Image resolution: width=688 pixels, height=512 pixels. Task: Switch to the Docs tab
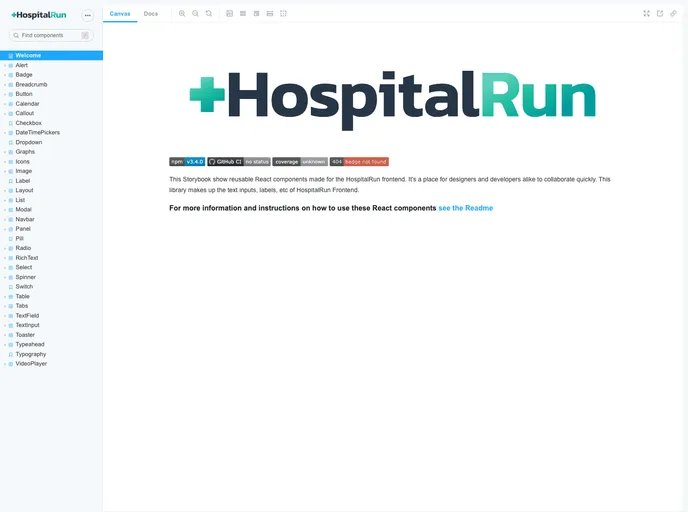(150, 14)
